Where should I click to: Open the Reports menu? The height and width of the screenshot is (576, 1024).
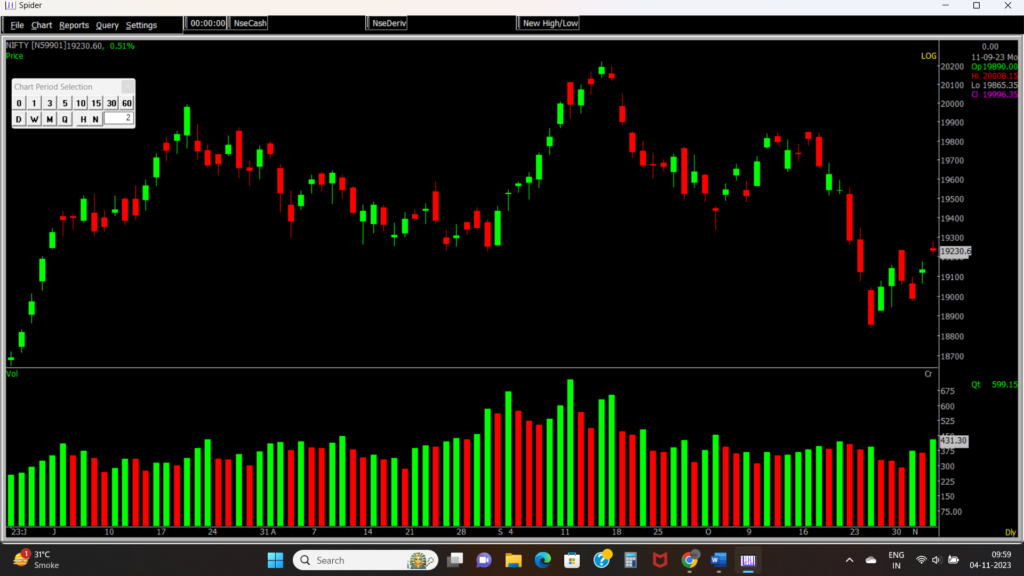[74, 25]
